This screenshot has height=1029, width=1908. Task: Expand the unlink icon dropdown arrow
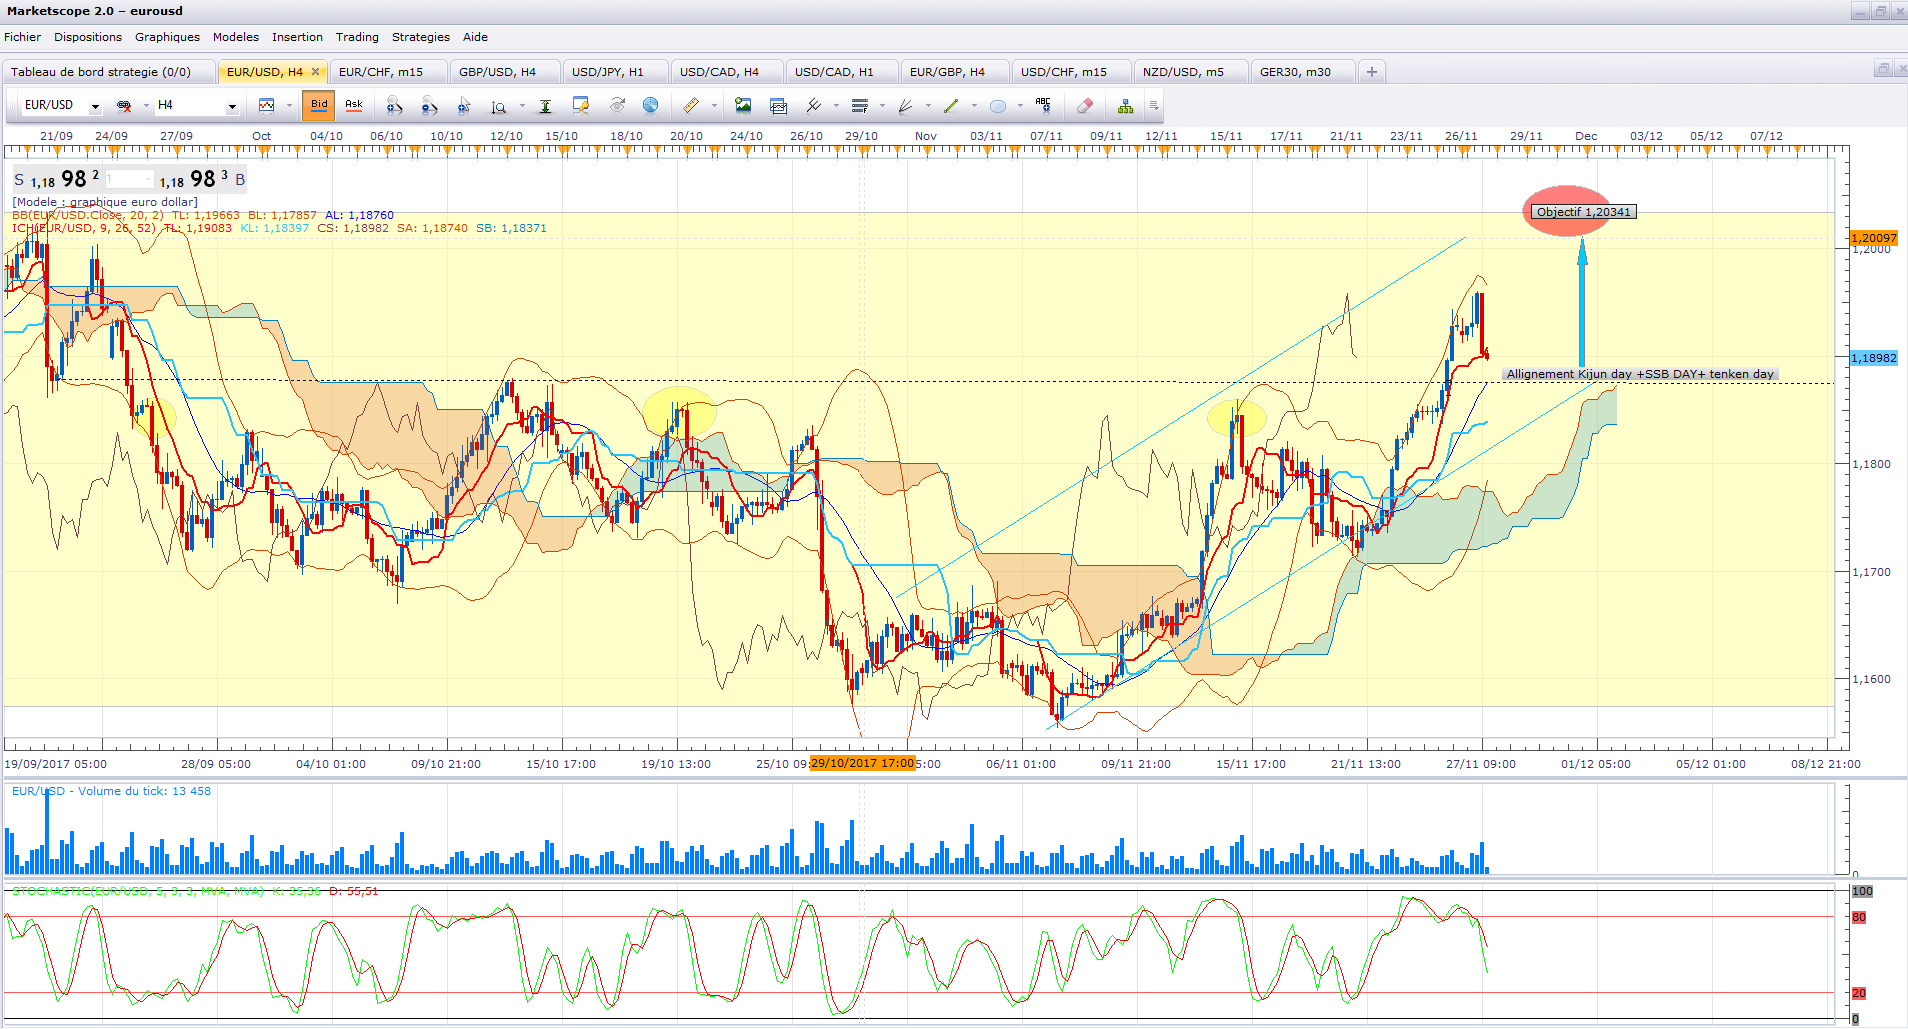pos(146,105)
